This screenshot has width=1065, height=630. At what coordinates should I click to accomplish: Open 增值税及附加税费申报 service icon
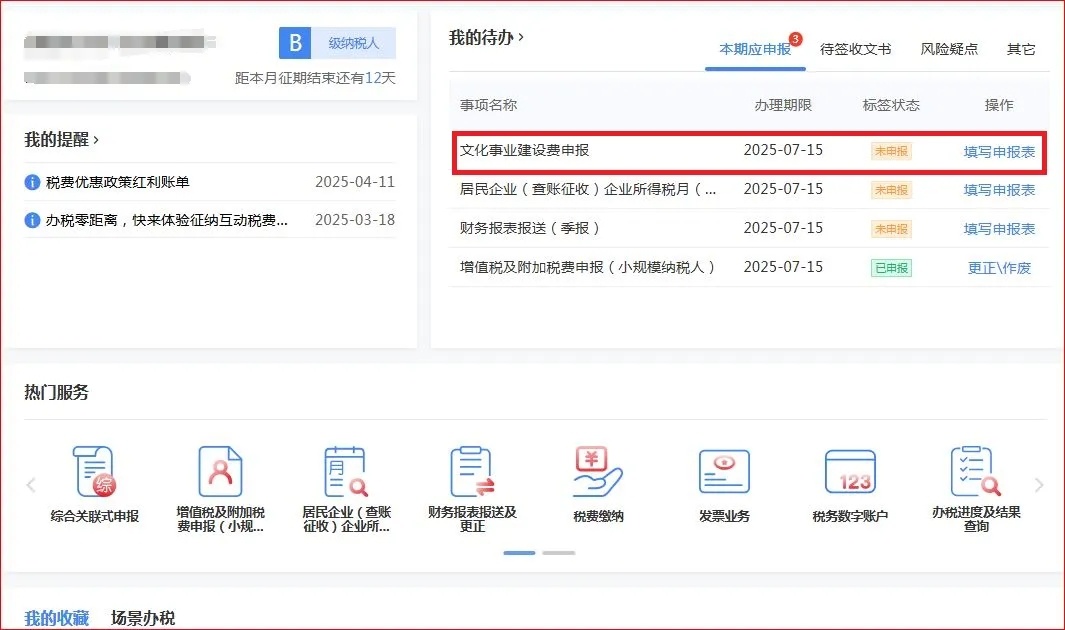coord(220,472)
